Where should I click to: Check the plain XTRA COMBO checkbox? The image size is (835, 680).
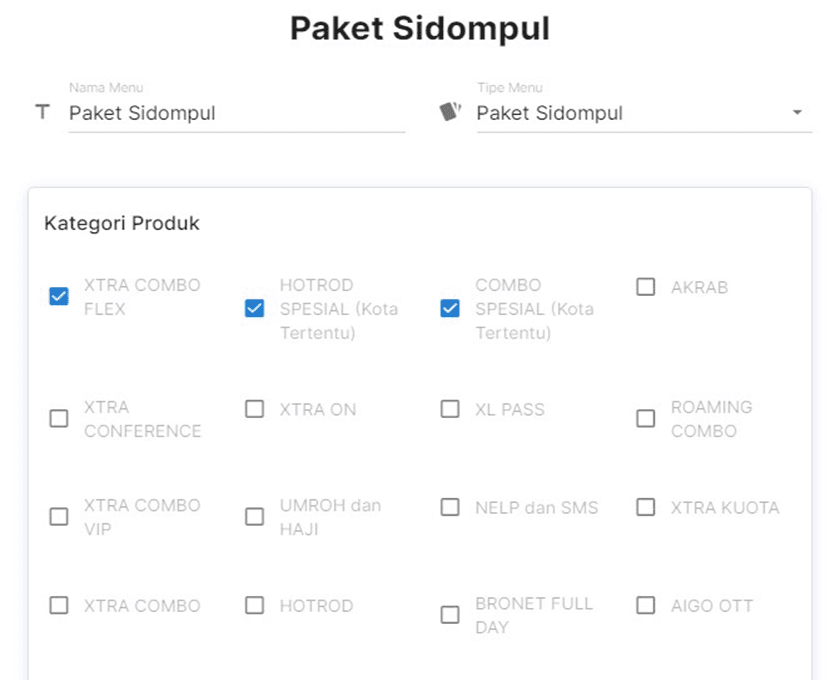click(x=59, y=605)
